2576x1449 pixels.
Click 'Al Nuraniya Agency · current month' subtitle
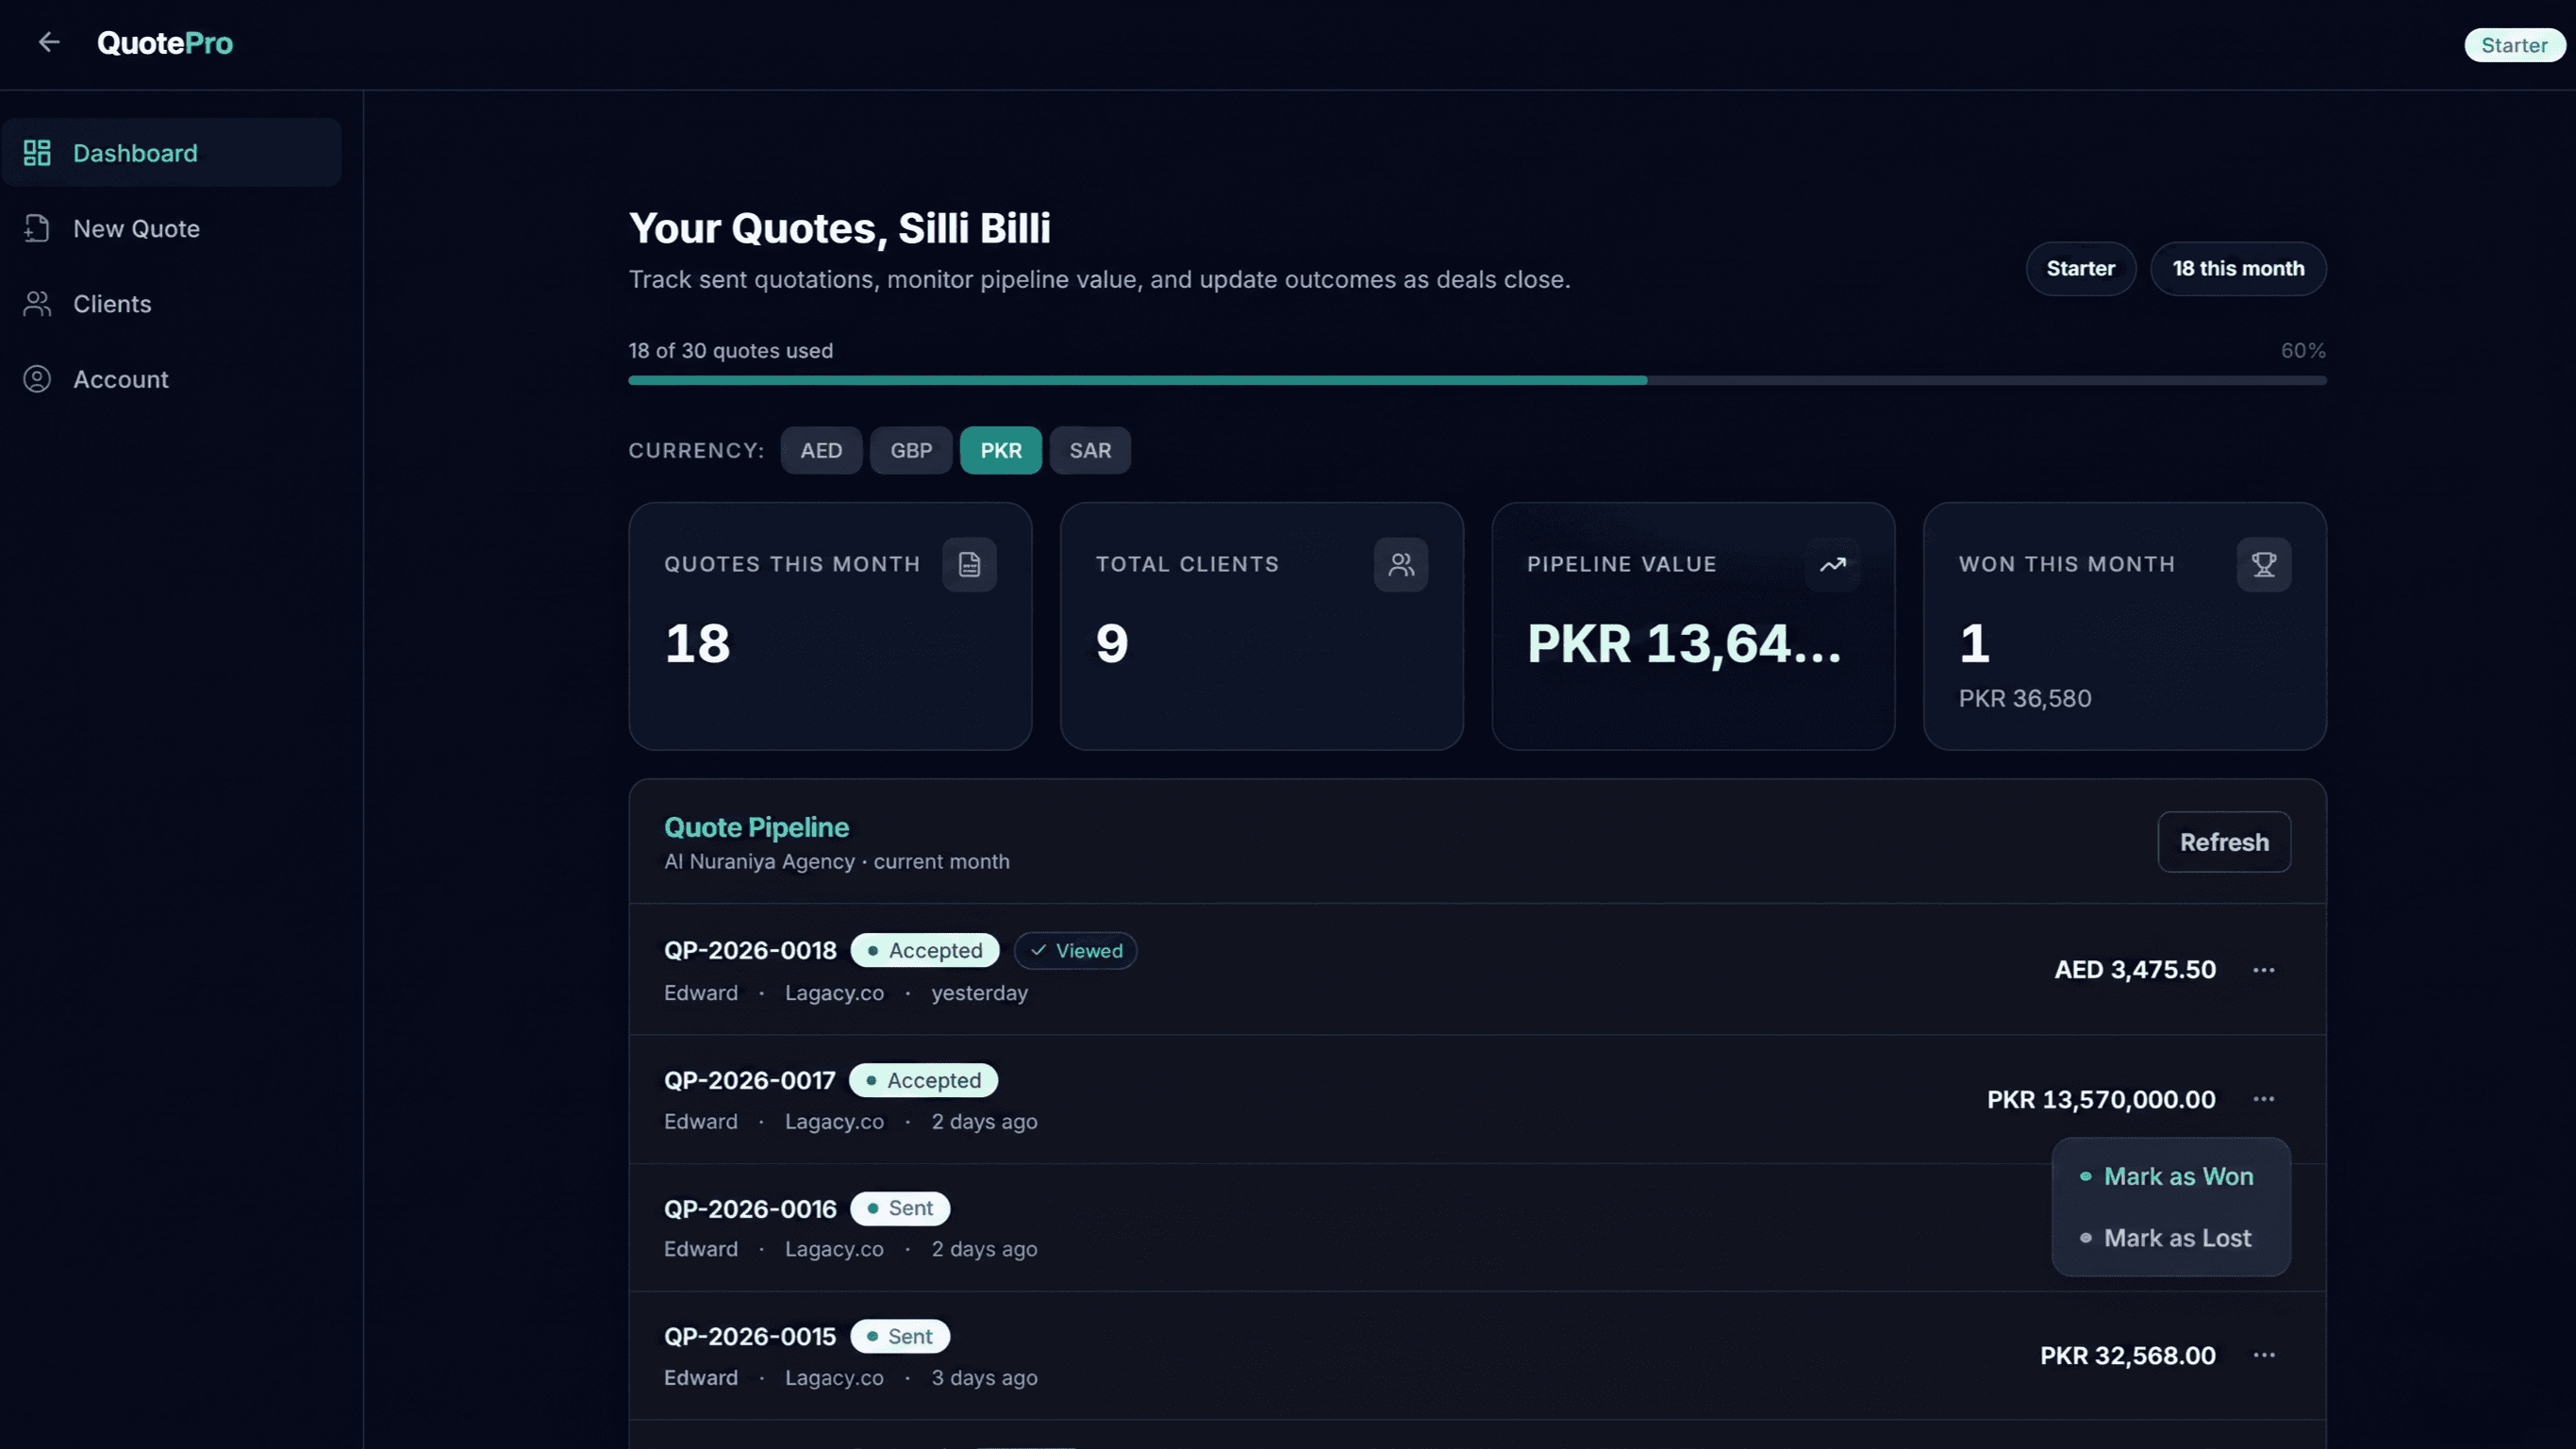[x=837, y=861]
